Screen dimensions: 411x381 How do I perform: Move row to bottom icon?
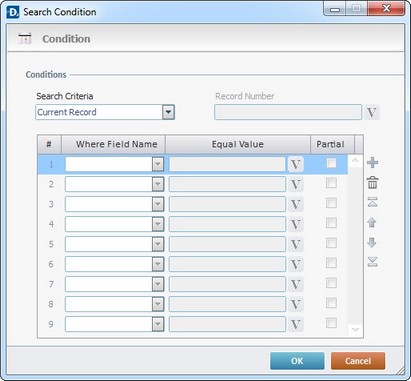click(x=372, y=262)
